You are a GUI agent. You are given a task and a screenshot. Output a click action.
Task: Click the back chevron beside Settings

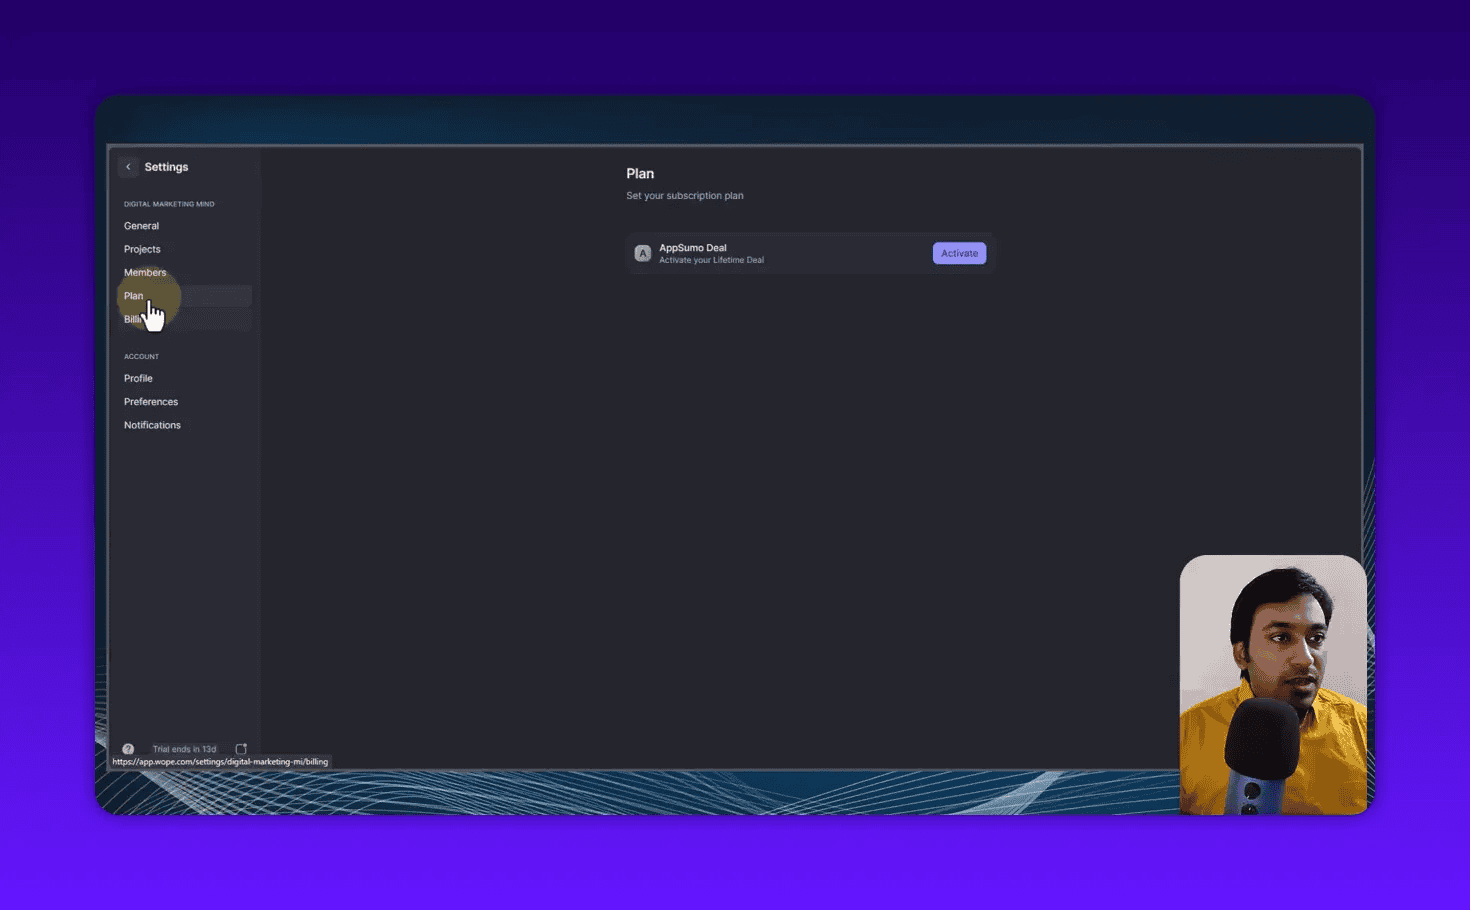(x=128, y=166)
